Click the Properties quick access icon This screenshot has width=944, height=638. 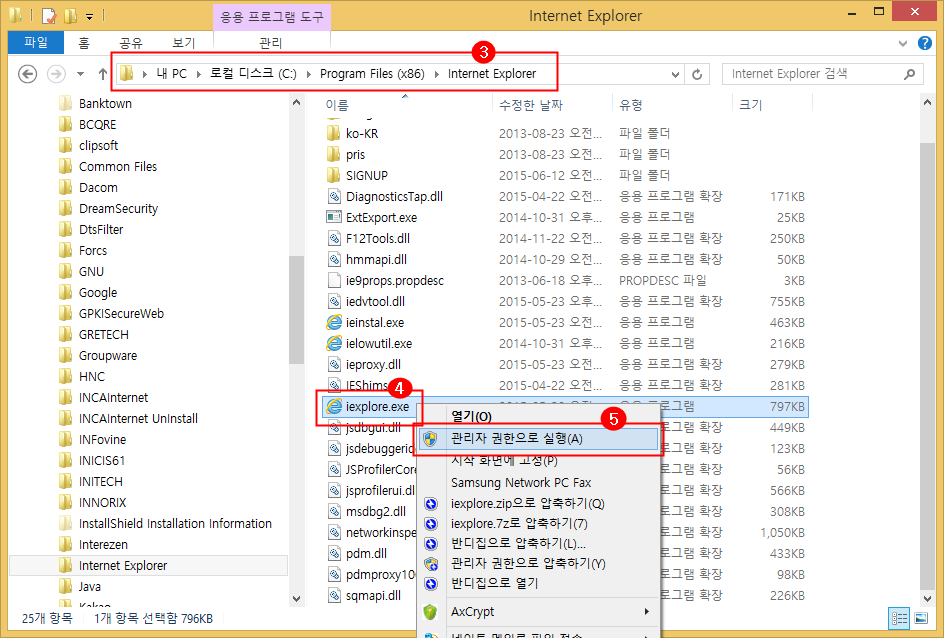pyautogui.click(x=49, y=15)
